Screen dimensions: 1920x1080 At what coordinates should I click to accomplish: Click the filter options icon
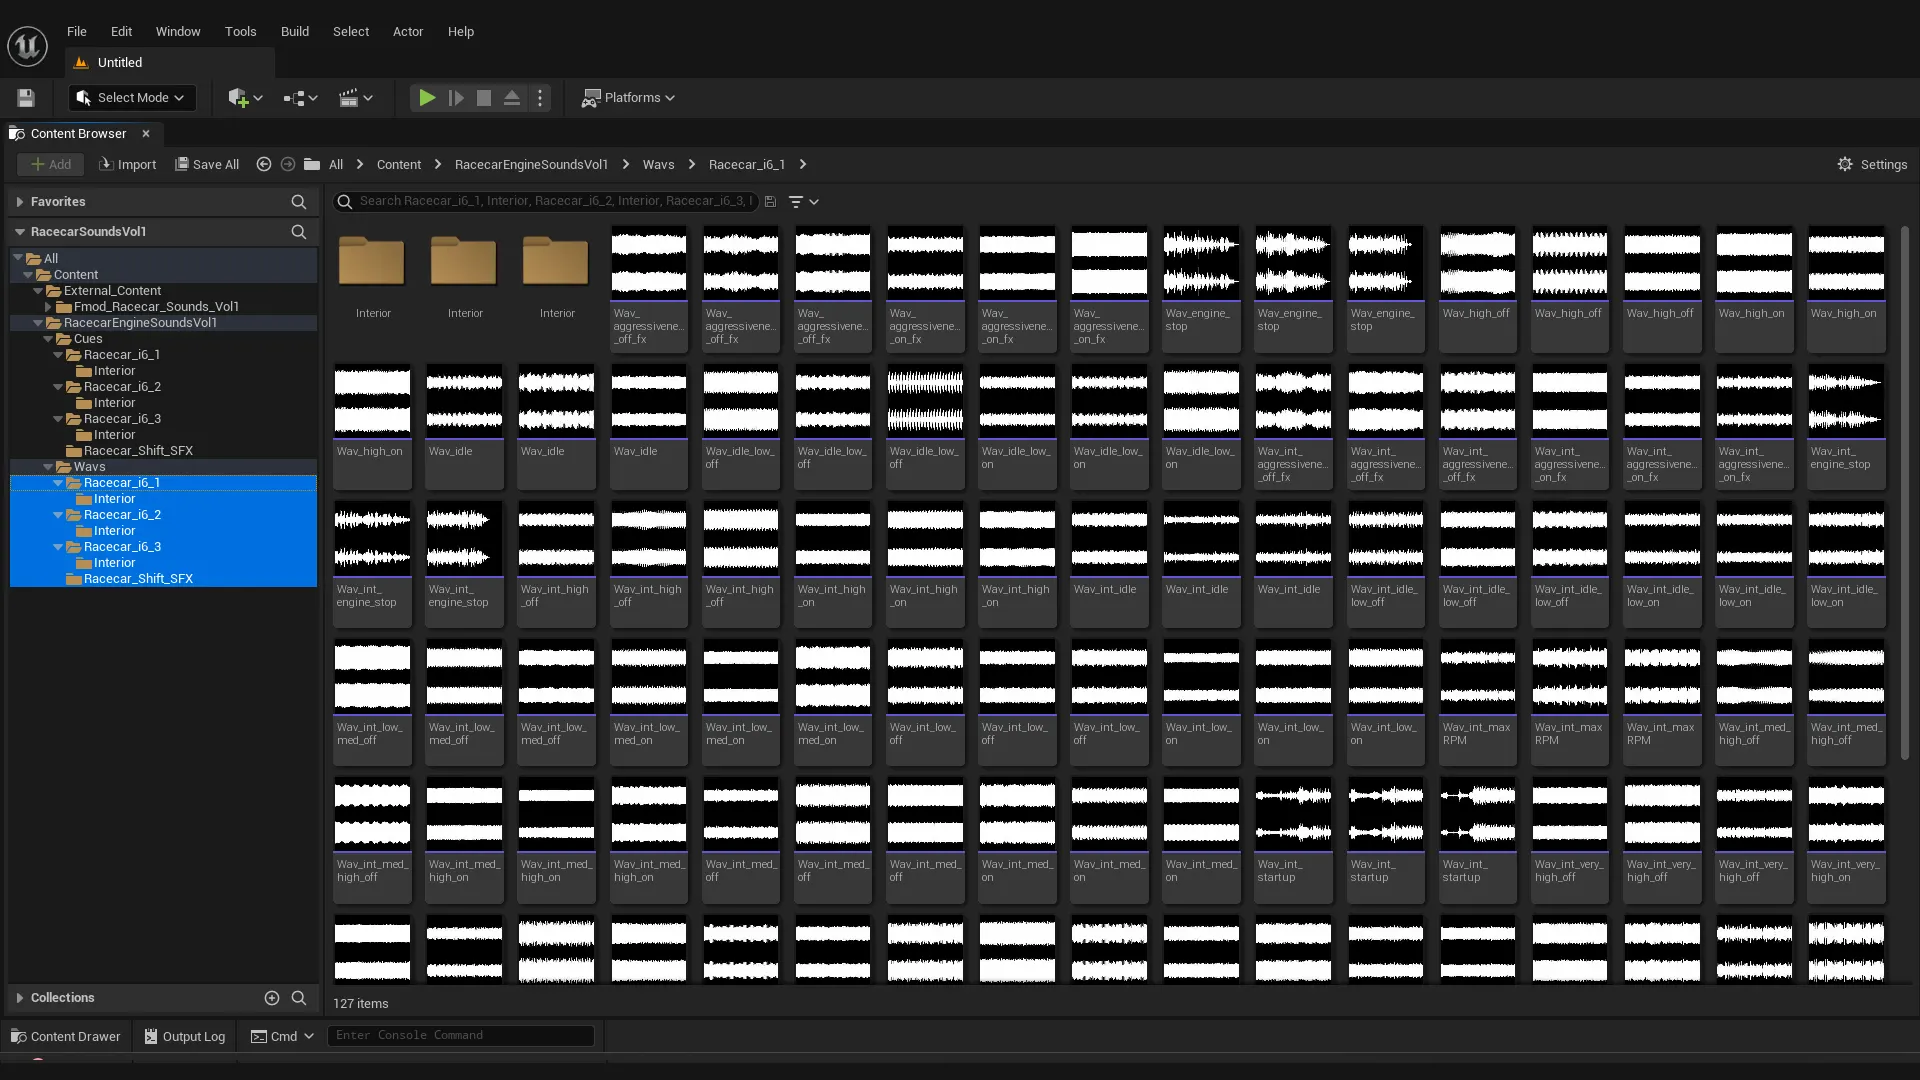click(x=803, y=202)
